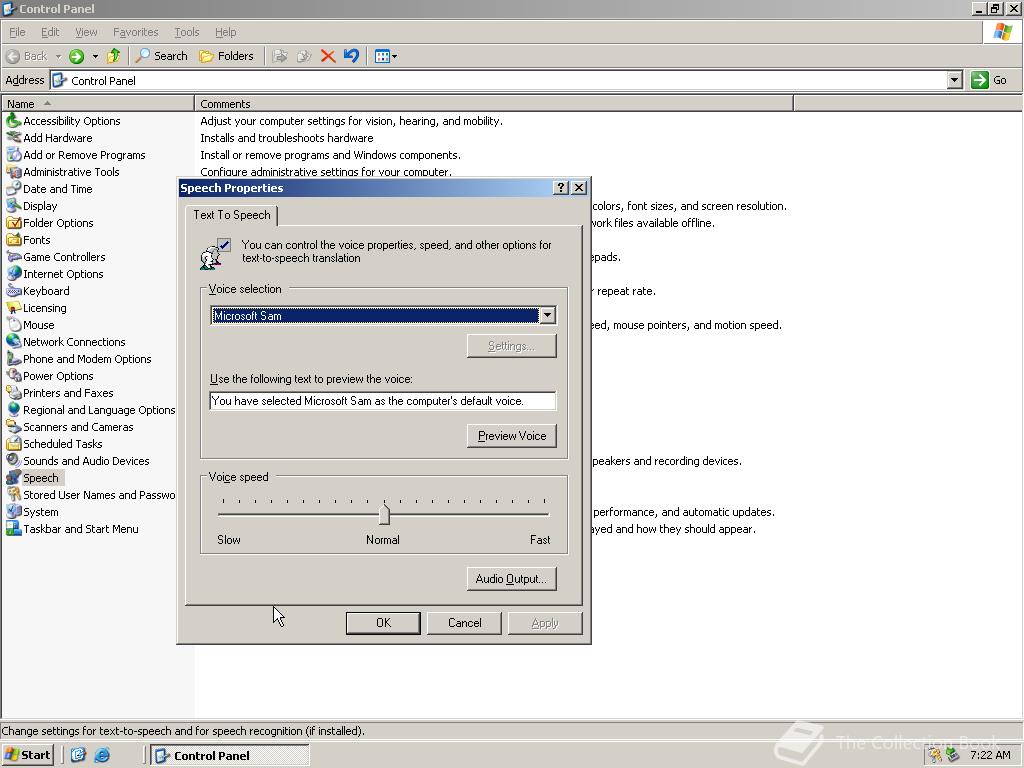
Task: Open the View menu
Action: 86,32
